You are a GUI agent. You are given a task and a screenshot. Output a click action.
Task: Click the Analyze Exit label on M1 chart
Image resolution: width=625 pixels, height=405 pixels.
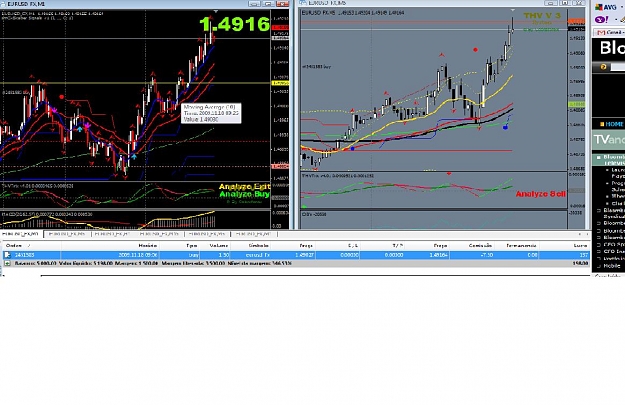(245, 187)
